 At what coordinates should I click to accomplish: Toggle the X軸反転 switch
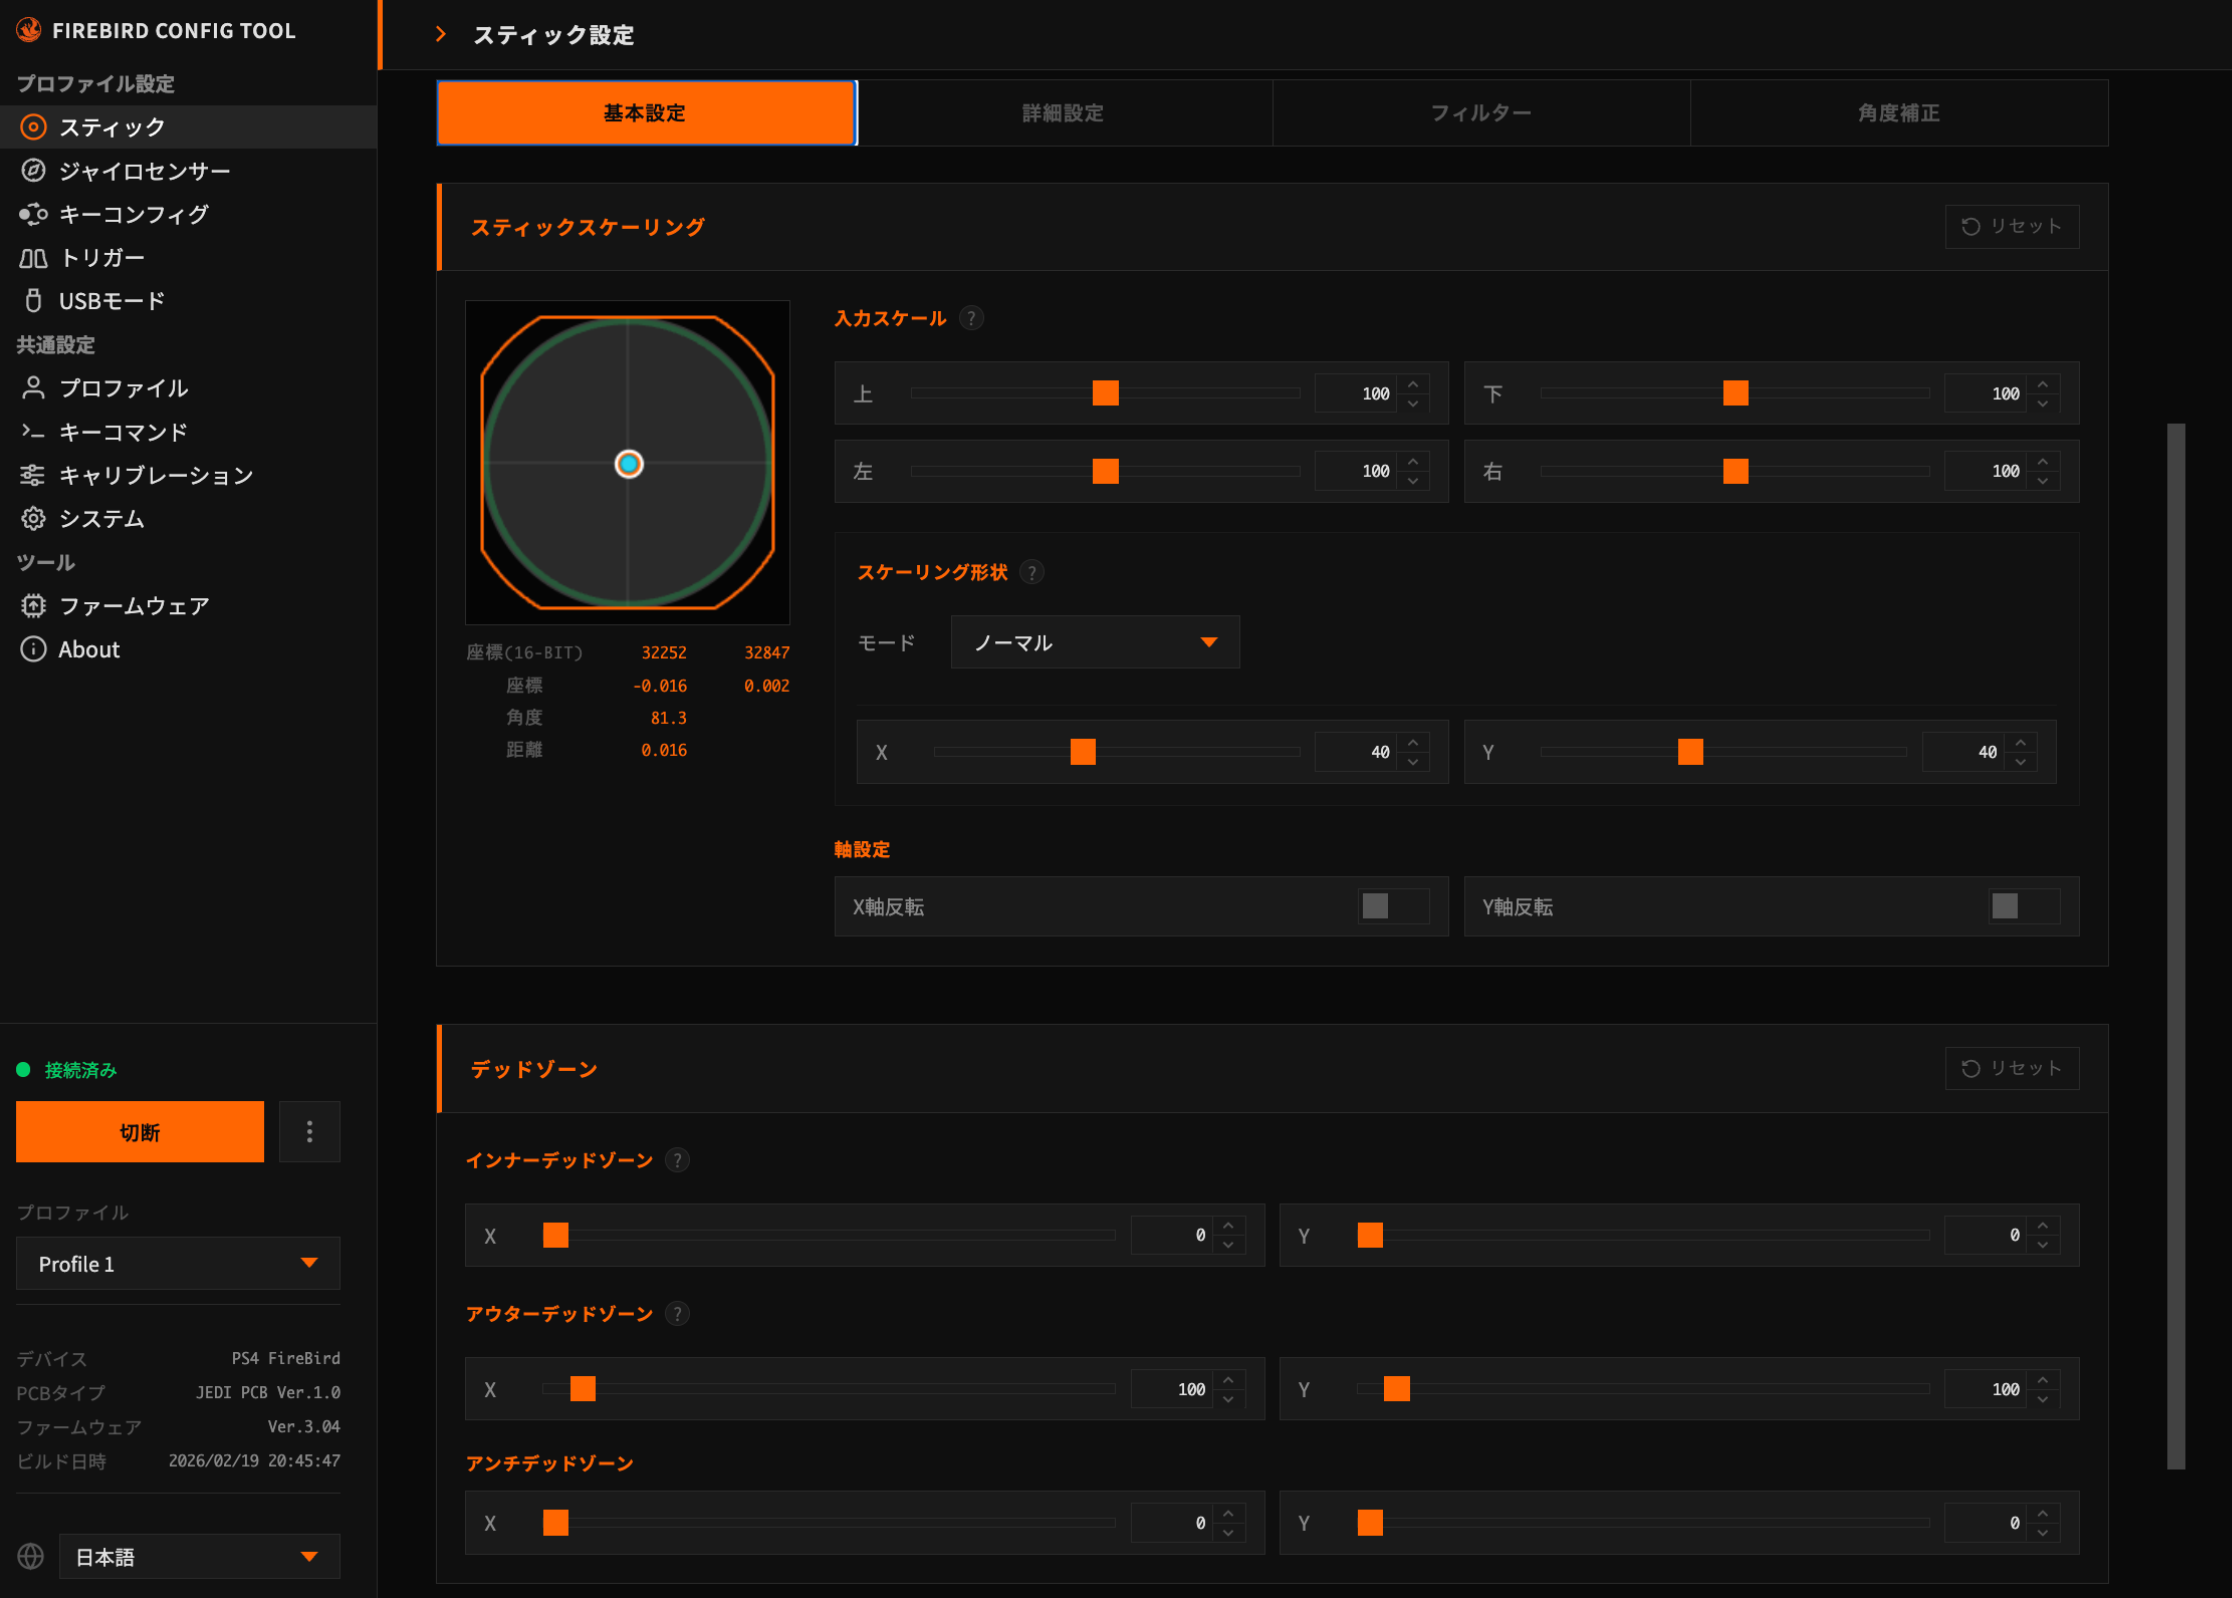[x=1393, y=907]
